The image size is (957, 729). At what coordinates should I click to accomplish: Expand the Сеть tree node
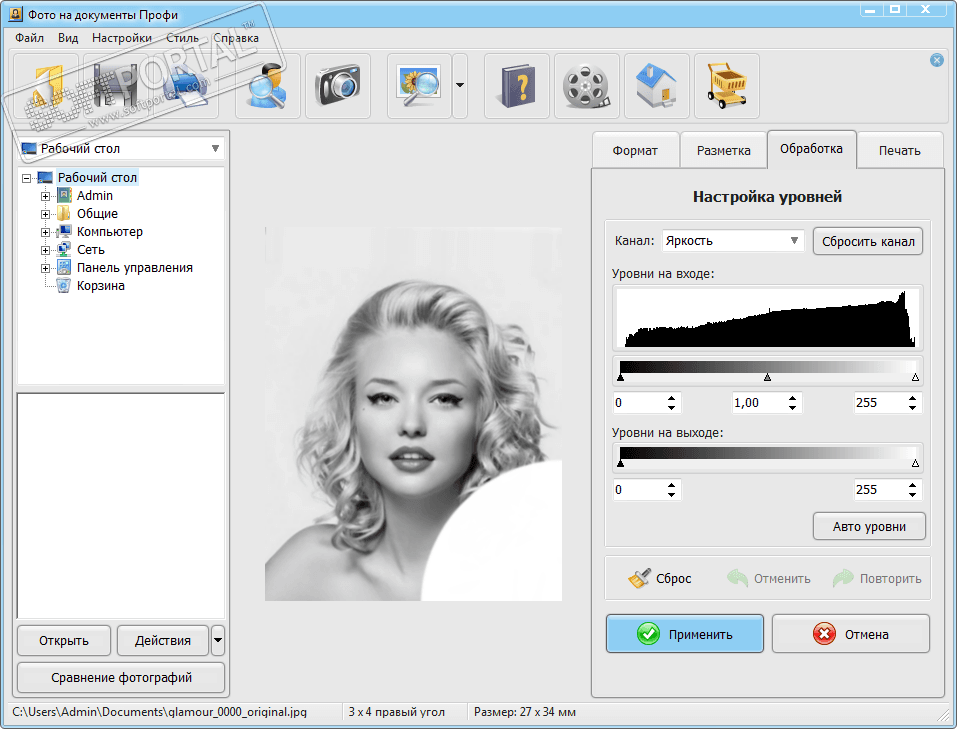[45, 250]
